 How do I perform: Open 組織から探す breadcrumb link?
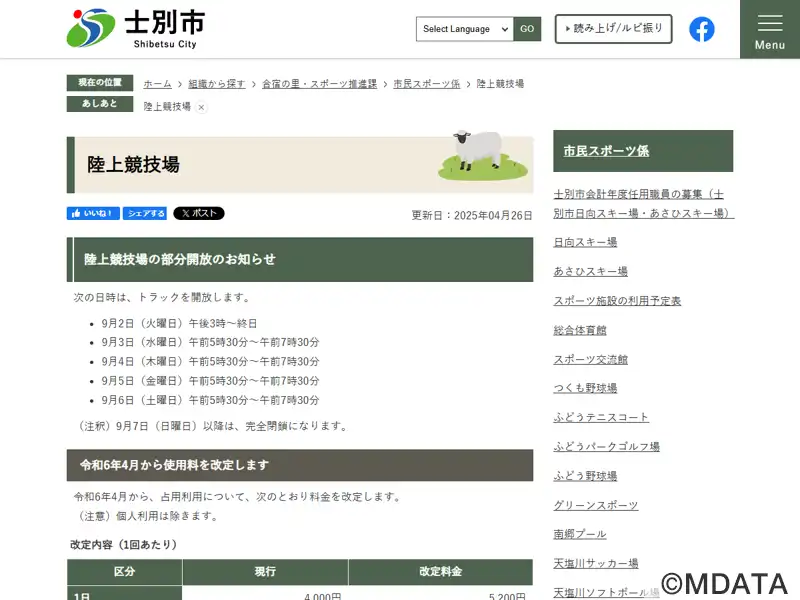tap(216, 84)
